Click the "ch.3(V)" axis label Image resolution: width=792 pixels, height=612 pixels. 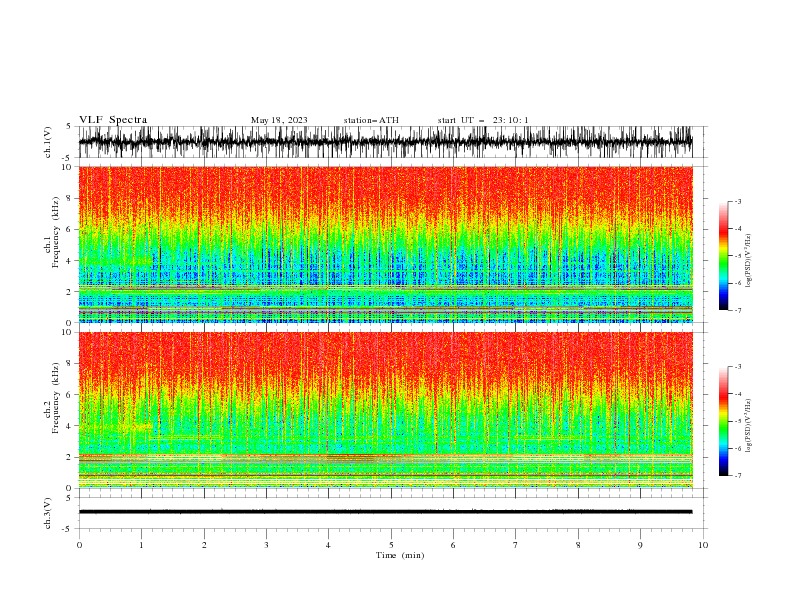(48, 513)
